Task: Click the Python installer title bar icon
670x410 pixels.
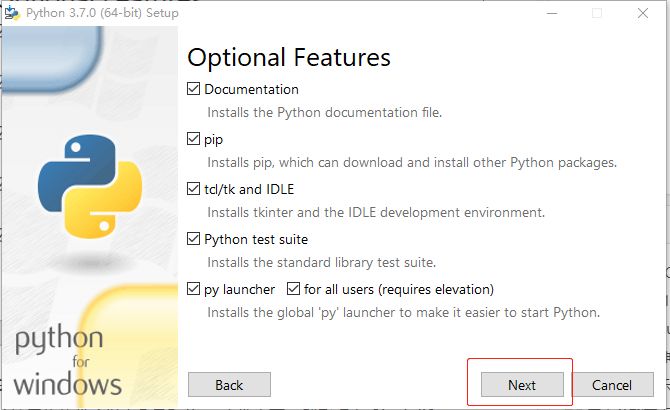Action: point(12,13)
